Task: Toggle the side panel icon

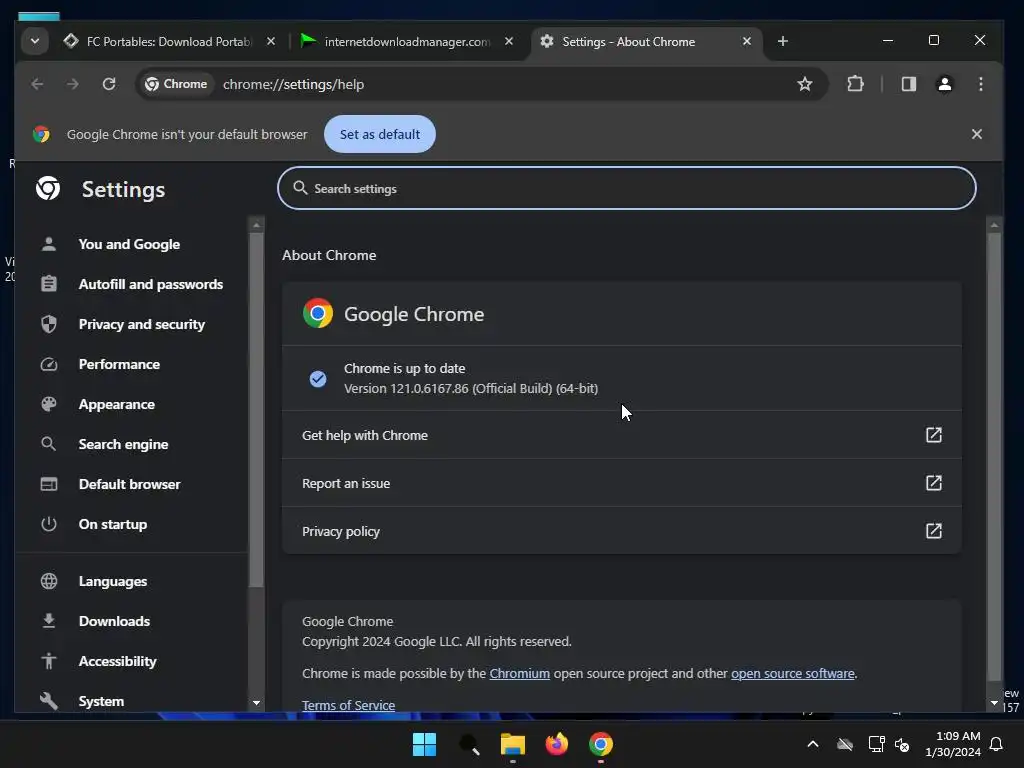Action: point(908,84)
